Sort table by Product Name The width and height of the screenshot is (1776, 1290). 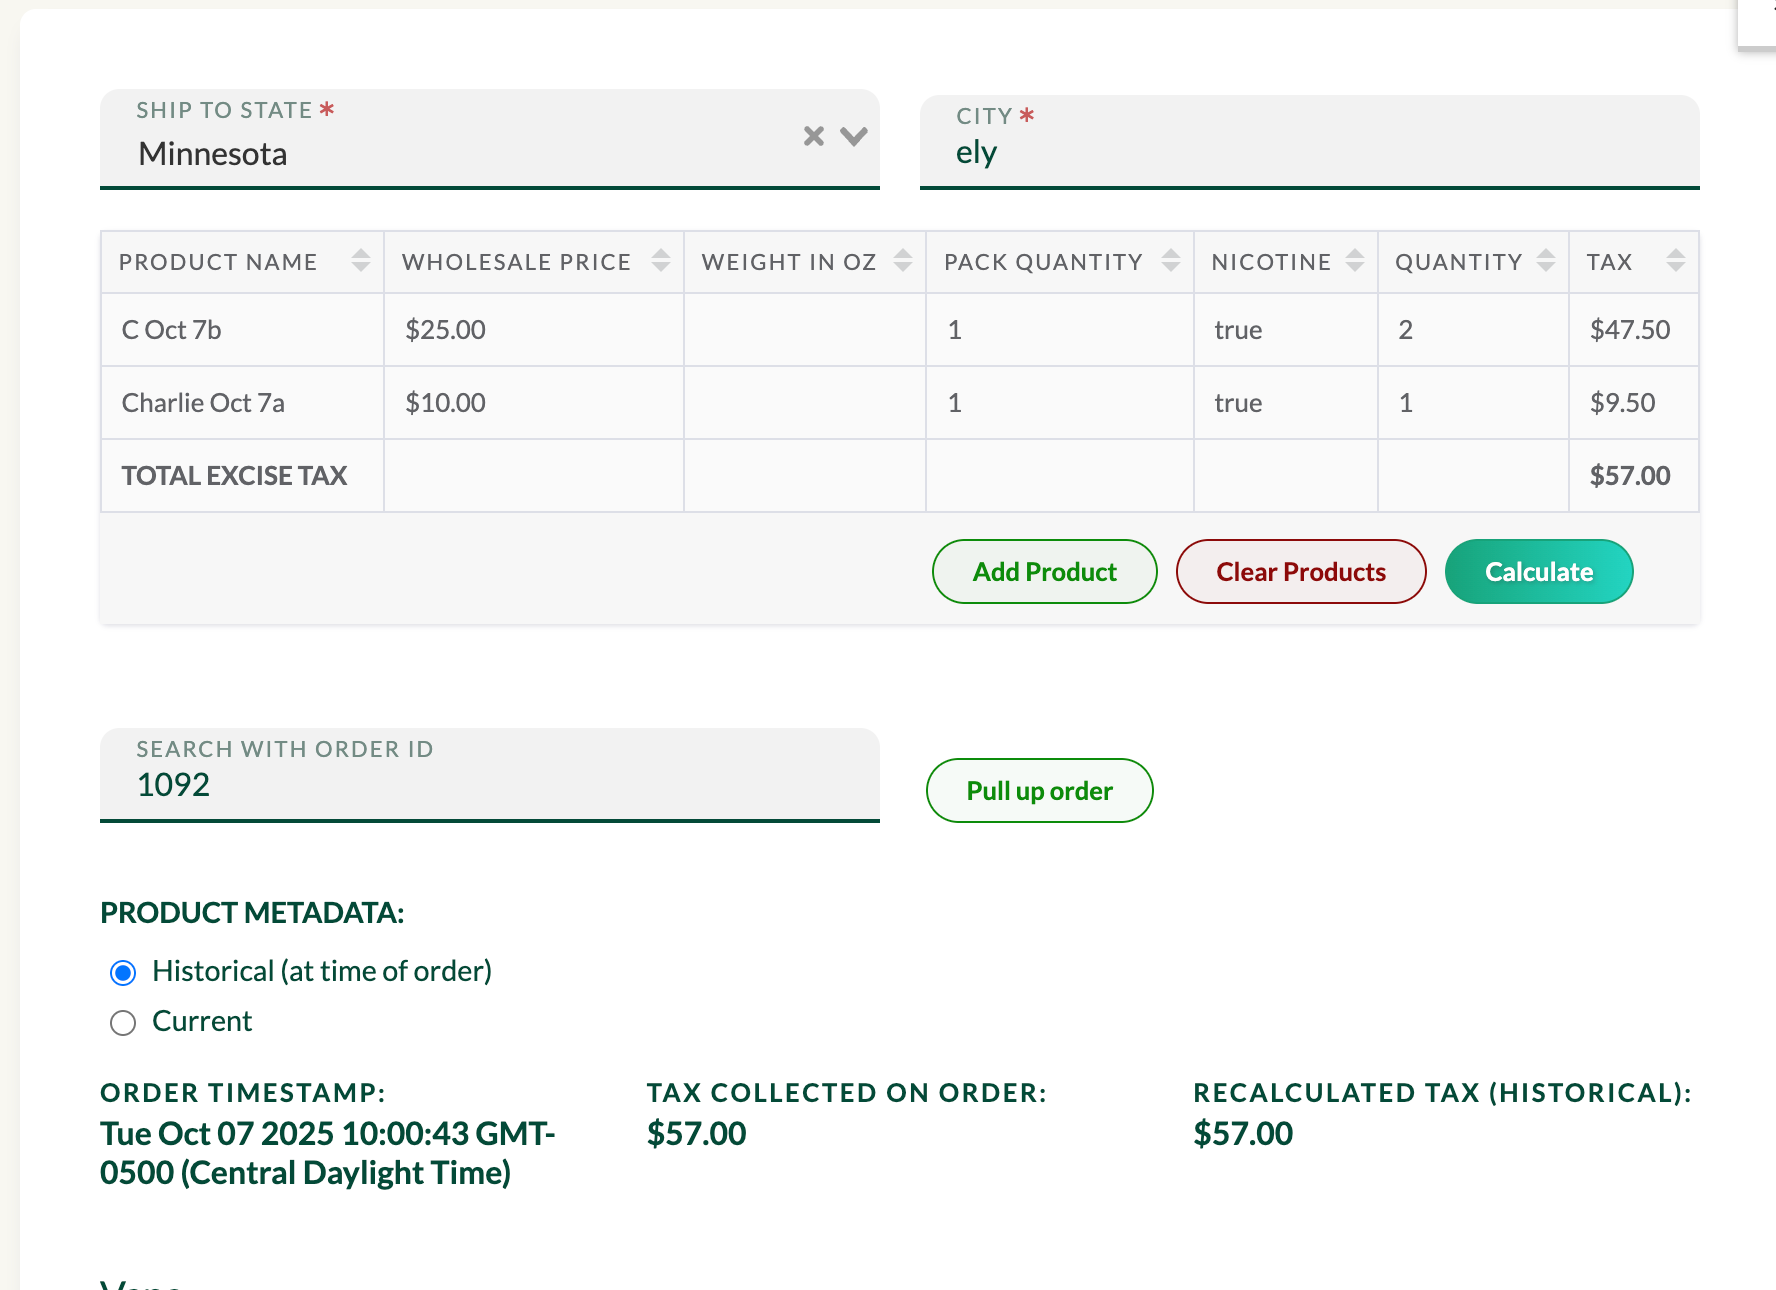click(x=361, y=261)
